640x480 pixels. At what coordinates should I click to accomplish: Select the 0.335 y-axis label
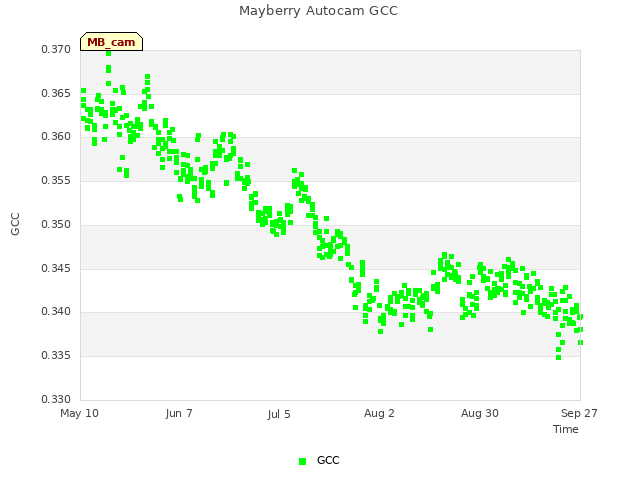pos(56,356)
